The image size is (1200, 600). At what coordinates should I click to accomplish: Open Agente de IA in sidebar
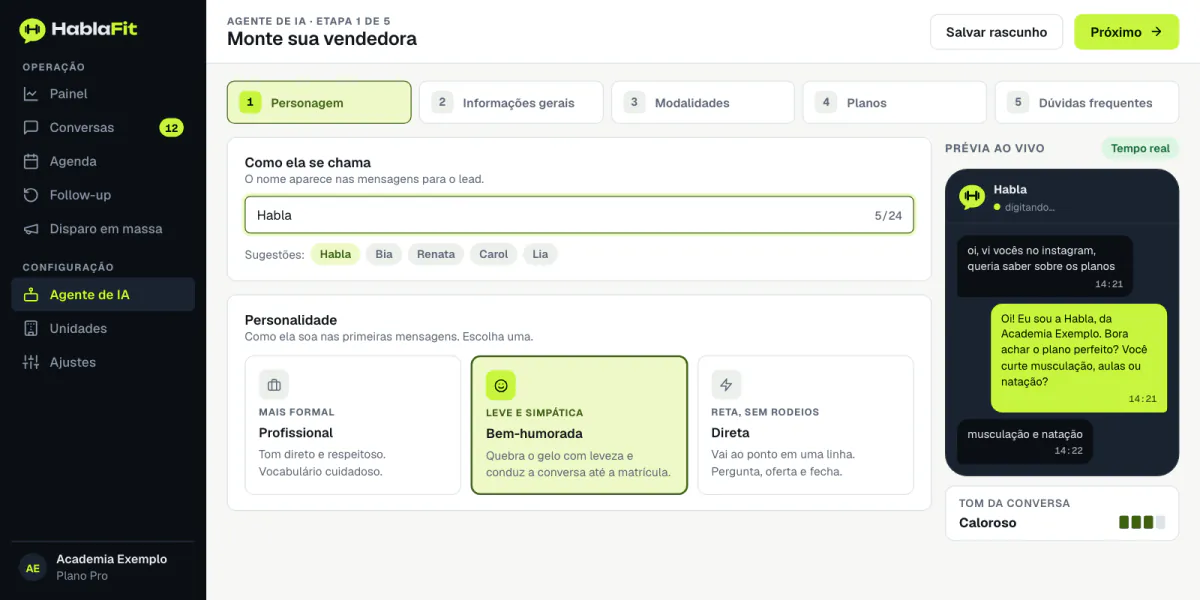[x=103, y=295]
